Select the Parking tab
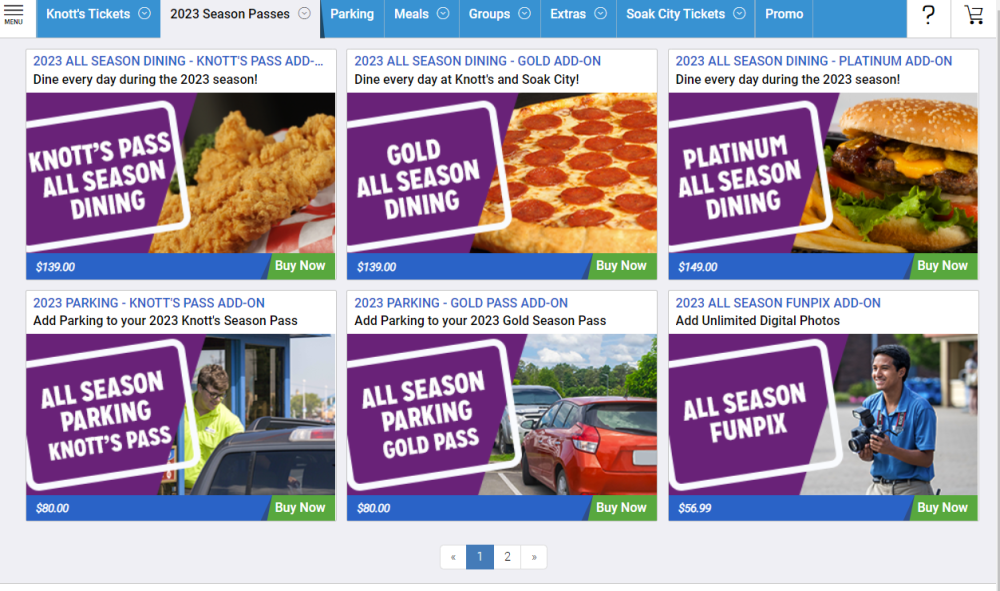 pyautogui.click(x=352, y=14)
